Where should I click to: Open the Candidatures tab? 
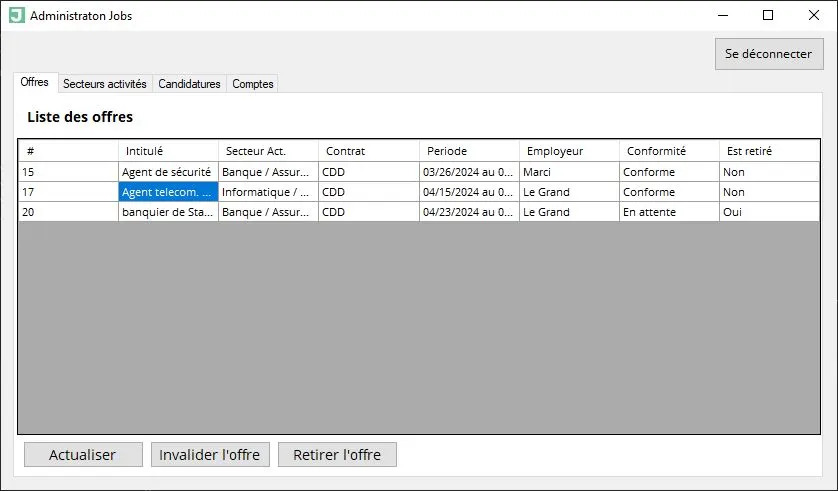189,84
